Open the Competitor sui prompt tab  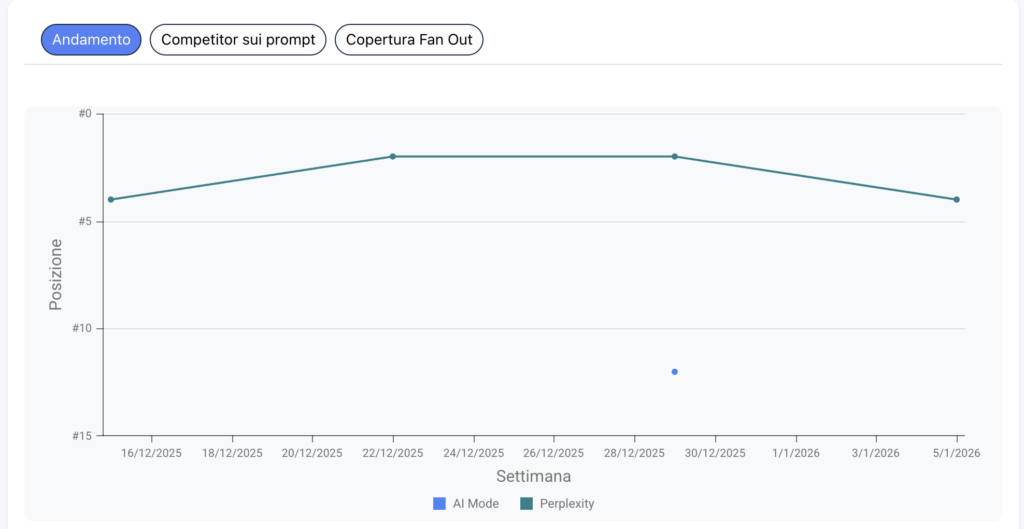[x=238, y=40]
